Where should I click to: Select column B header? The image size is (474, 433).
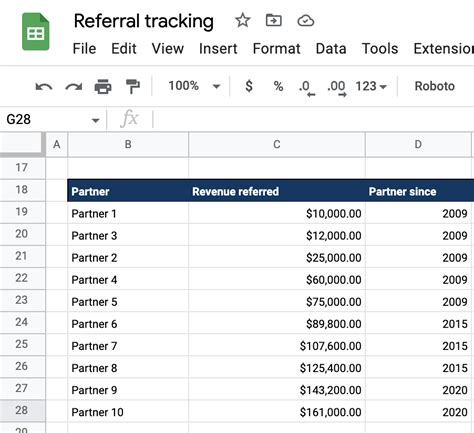tap(128, 145)
